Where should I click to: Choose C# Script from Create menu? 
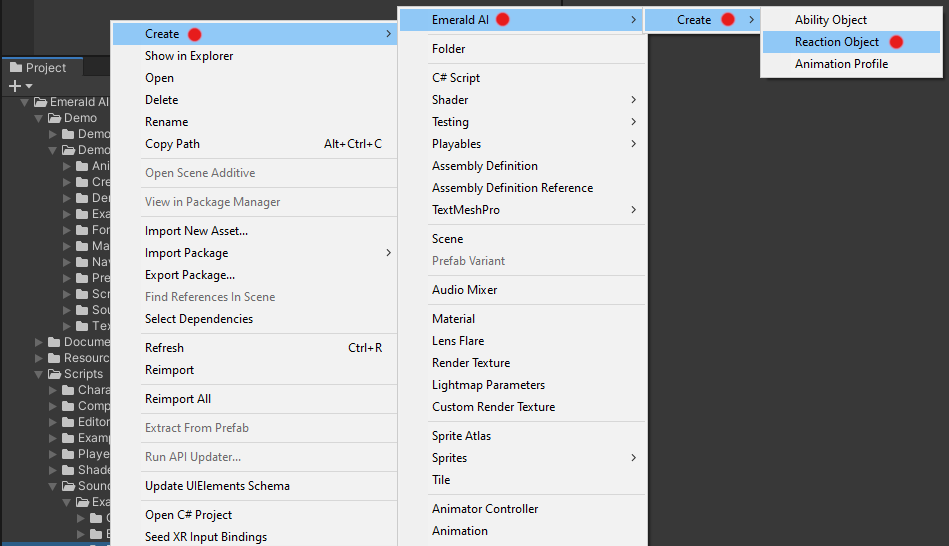pyautogui.click(x=456, y=78)
